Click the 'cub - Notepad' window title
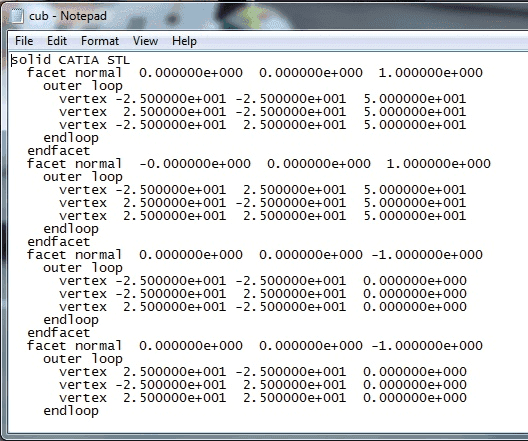 (x=68, y=16)
